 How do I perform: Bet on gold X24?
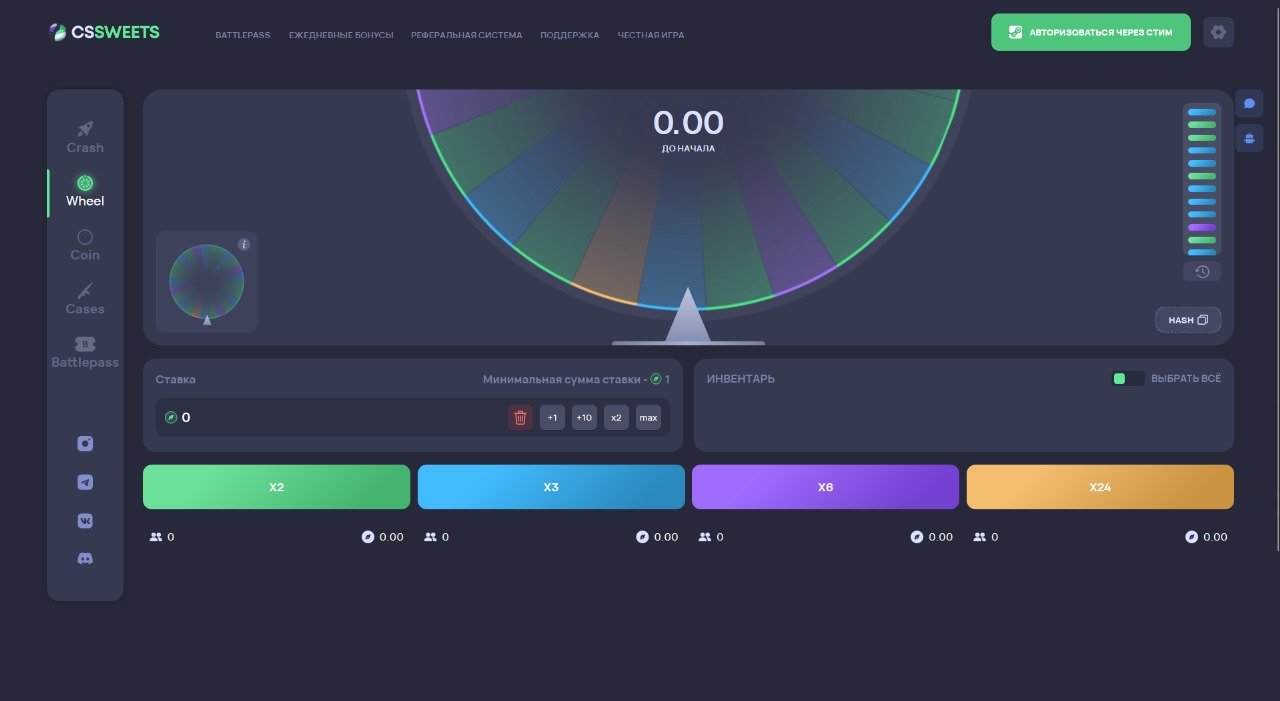1100,487
